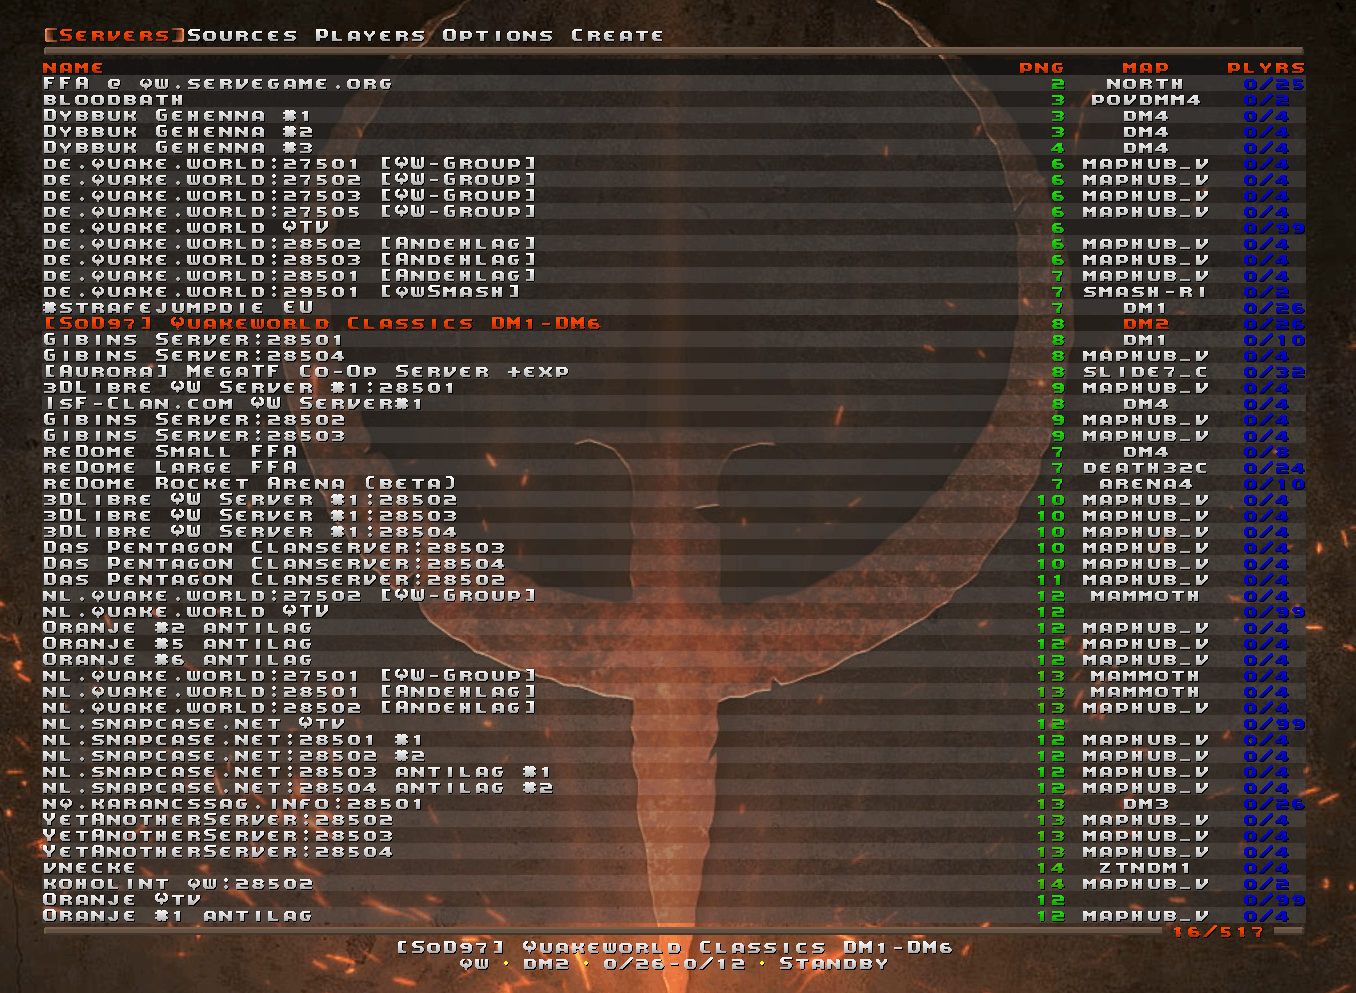Select the Servers tab
1356x993 pixels.
(x=114, y=35)
